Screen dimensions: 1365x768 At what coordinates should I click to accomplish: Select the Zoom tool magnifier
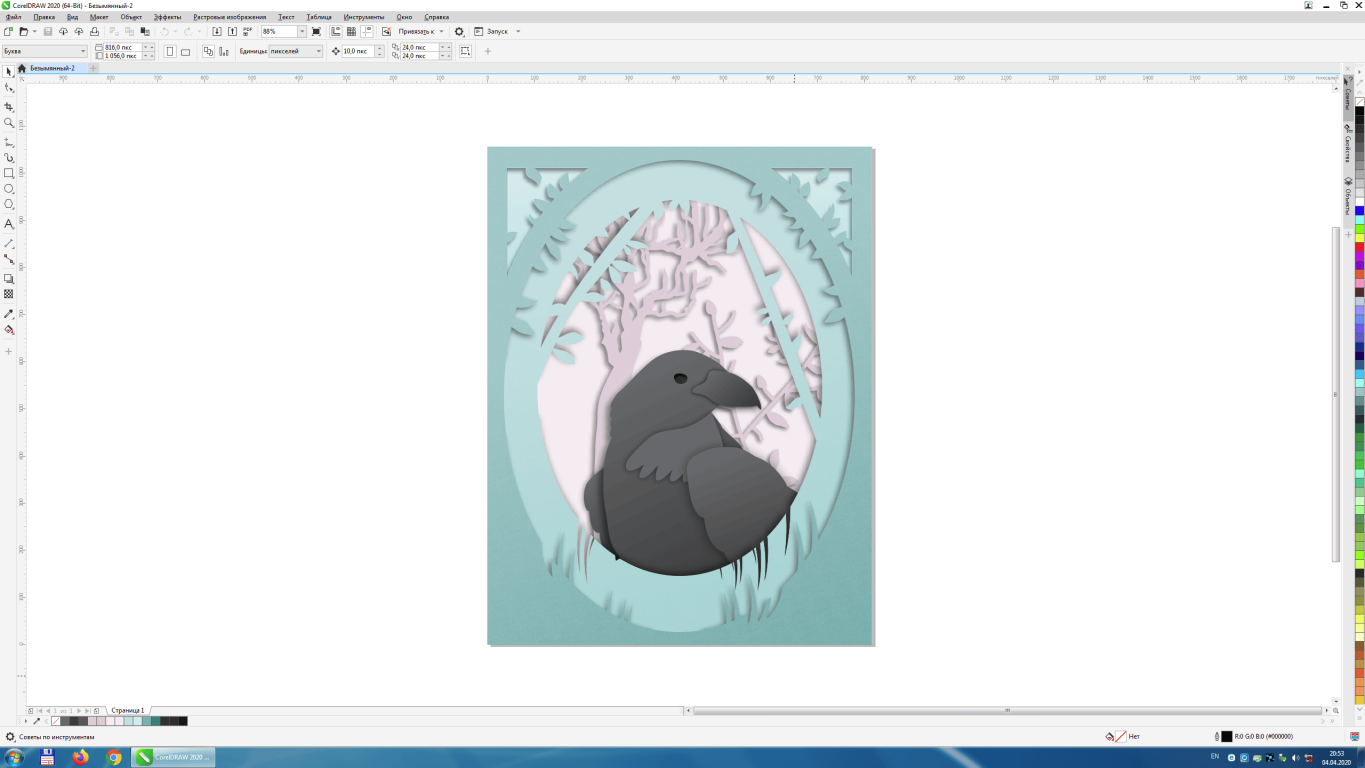point(9,123)
